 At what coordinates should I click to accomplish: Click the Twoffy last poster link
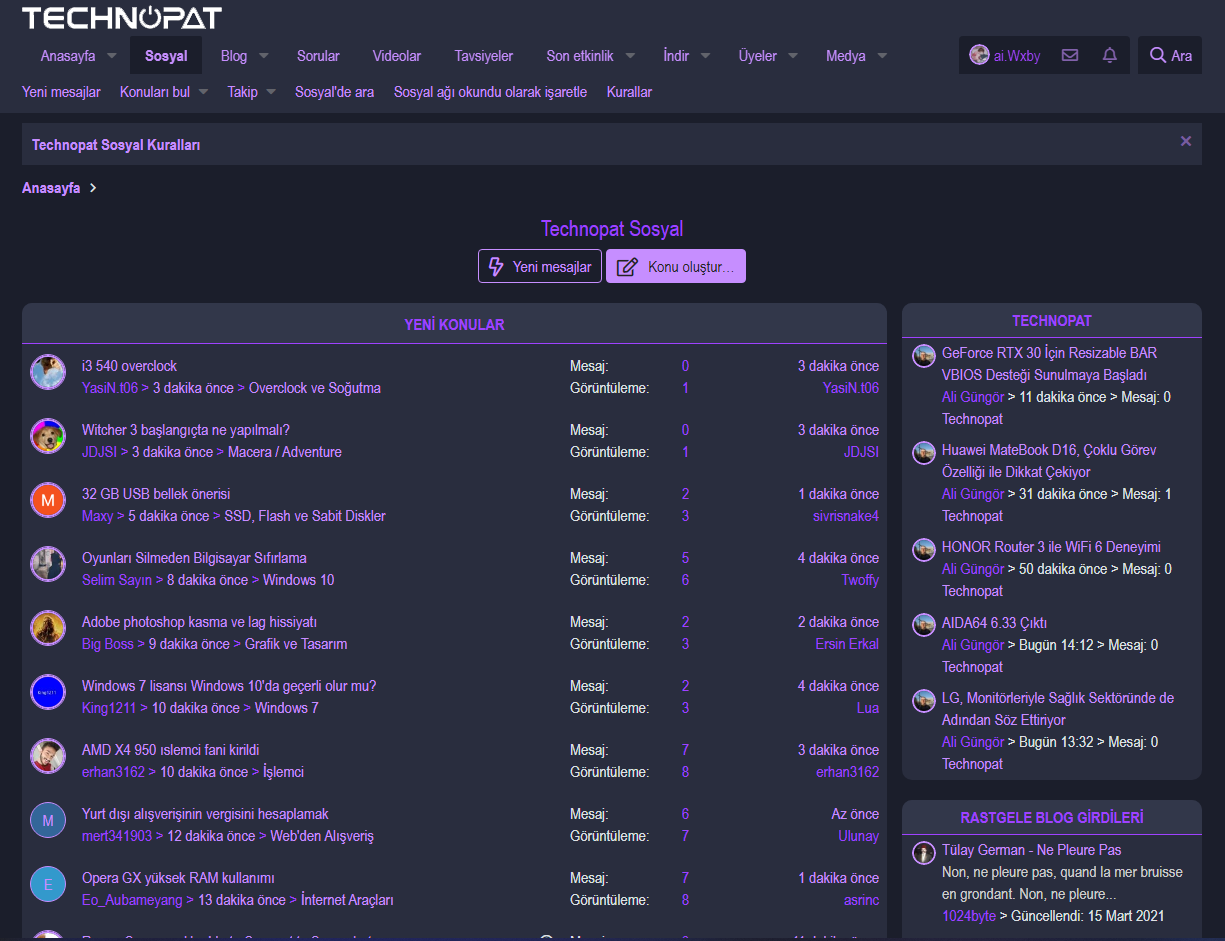(860, 580)
